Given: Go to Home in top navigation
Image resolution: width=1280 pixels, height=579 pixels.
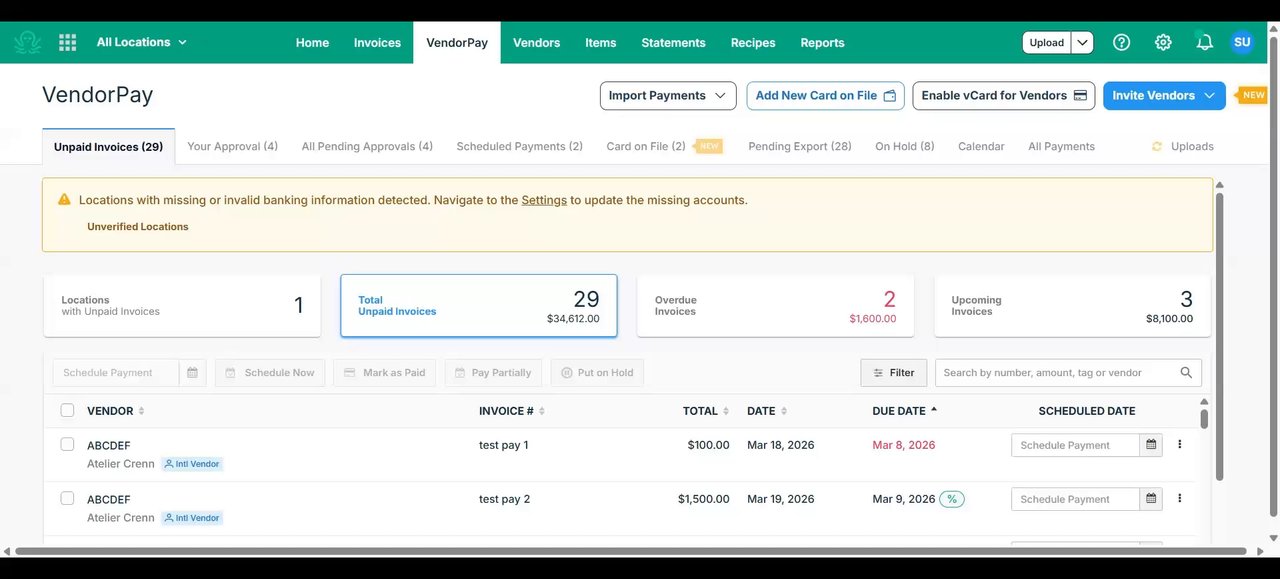Looking at the screenshot, I should [x=312, y=42].
